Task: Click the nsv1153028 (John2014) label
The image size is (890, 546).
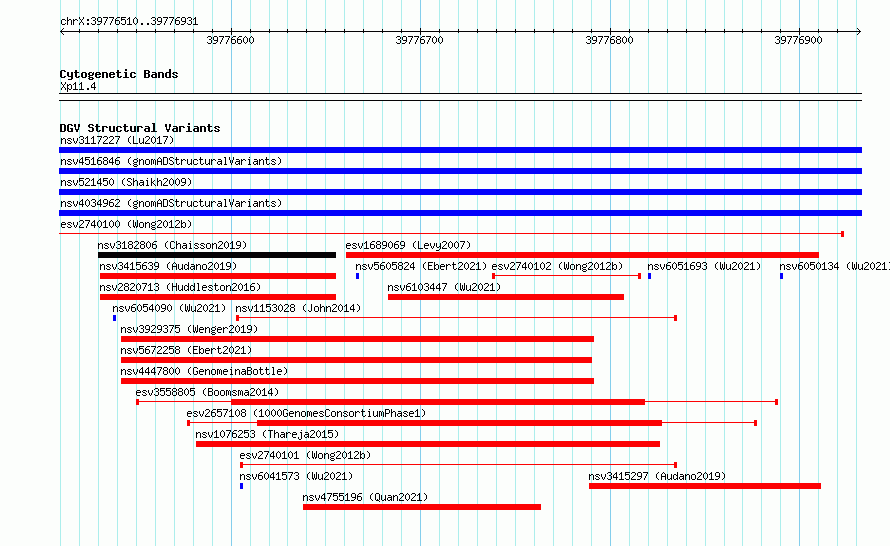Action: click(x=298, y=308)
